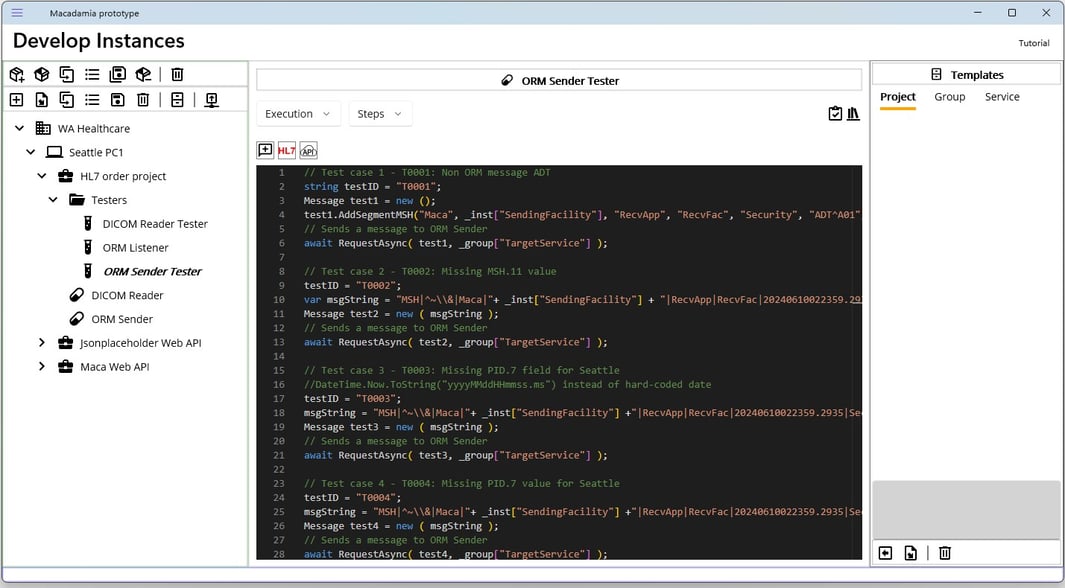
Task: Click code line 'Message test3 = new ( msgString );'
Action: (401, 427)
